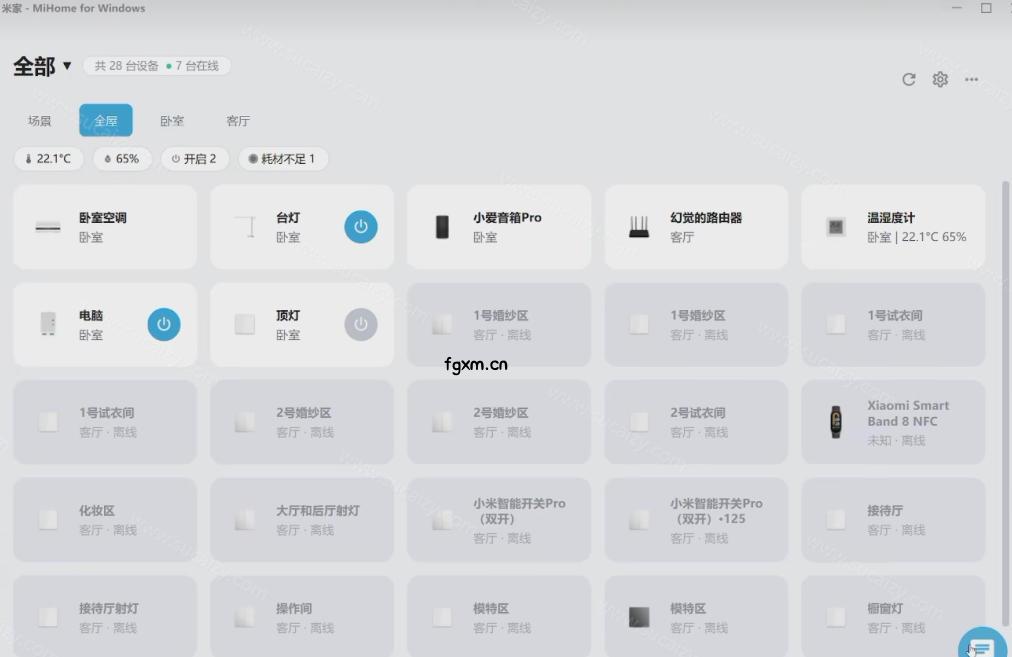This screenshot has height=657, width=1012.
Task: Click the refresh icon
Action: (x=909, y=79)
